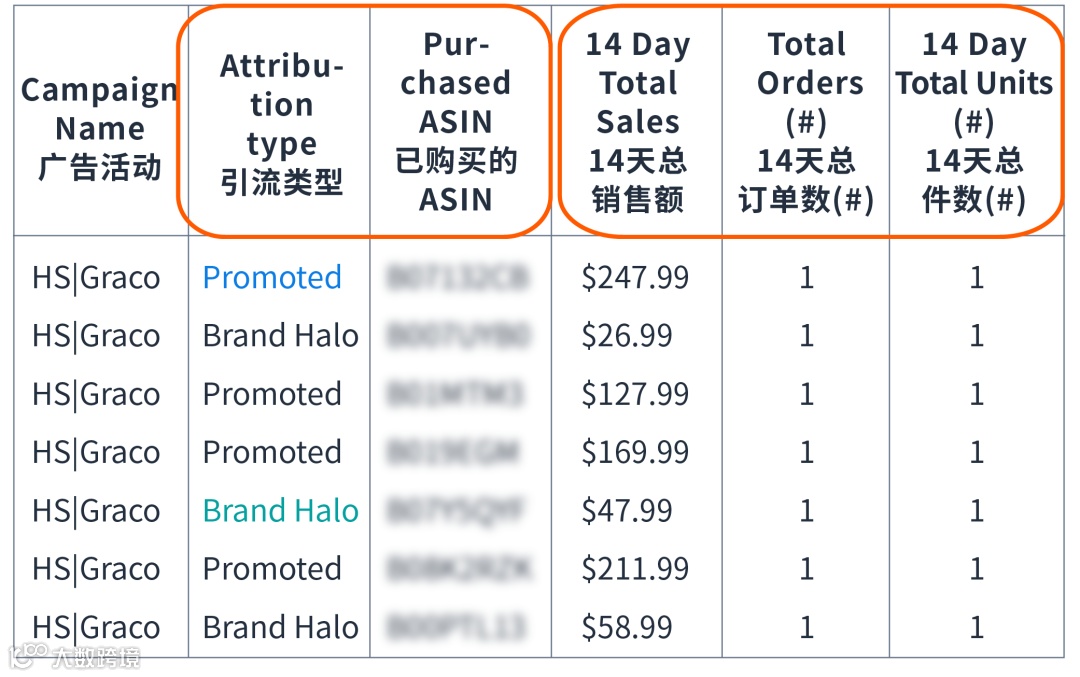Select the blurred ASIN in the $58.99 row

456,628
